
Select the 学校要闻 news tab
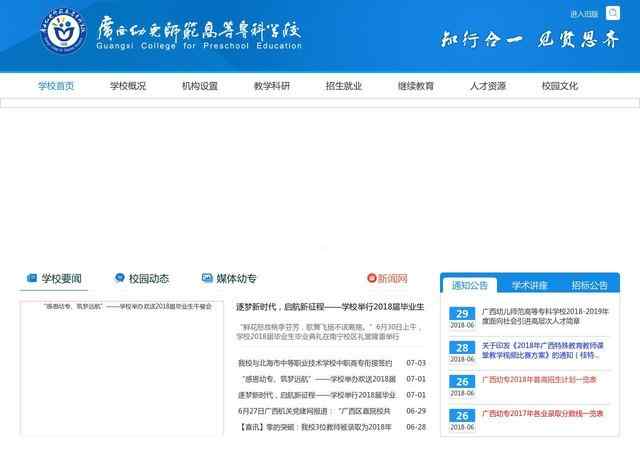coord(54,278)
